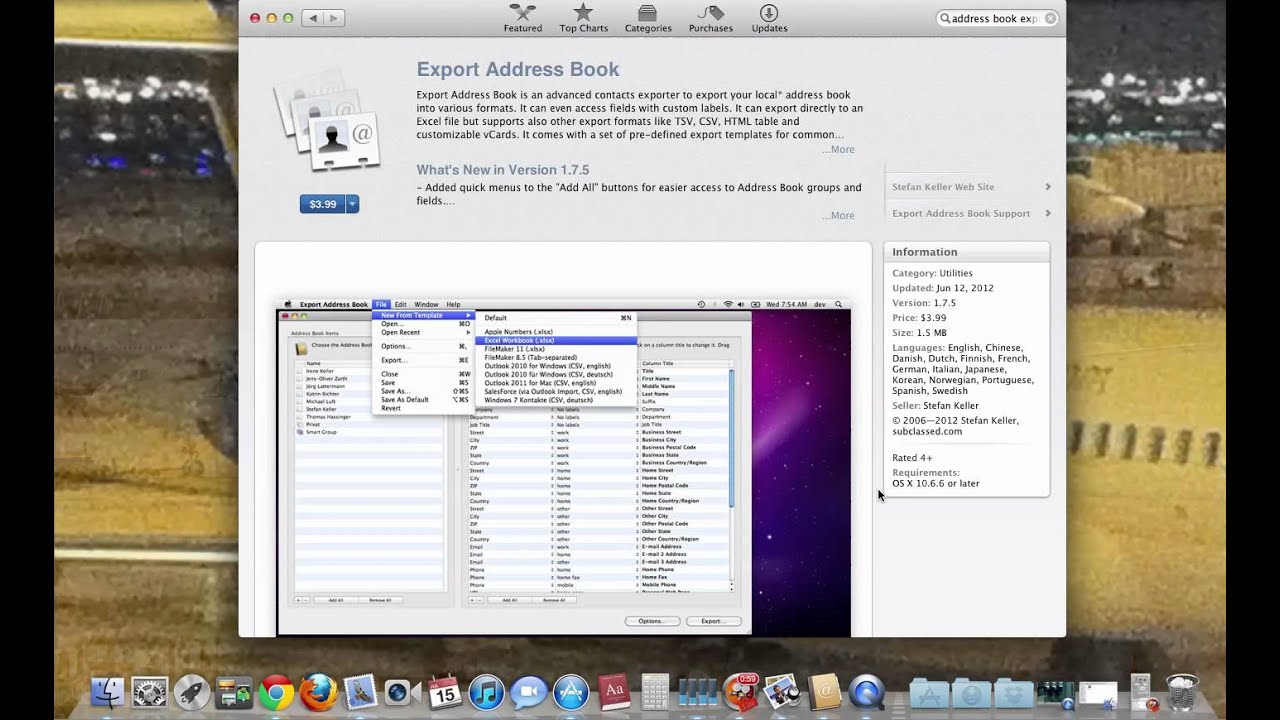The height and width of the screenshot is (720, 1280).
Task: Launch Firefox from the Dock
Action: coord(318,692)
